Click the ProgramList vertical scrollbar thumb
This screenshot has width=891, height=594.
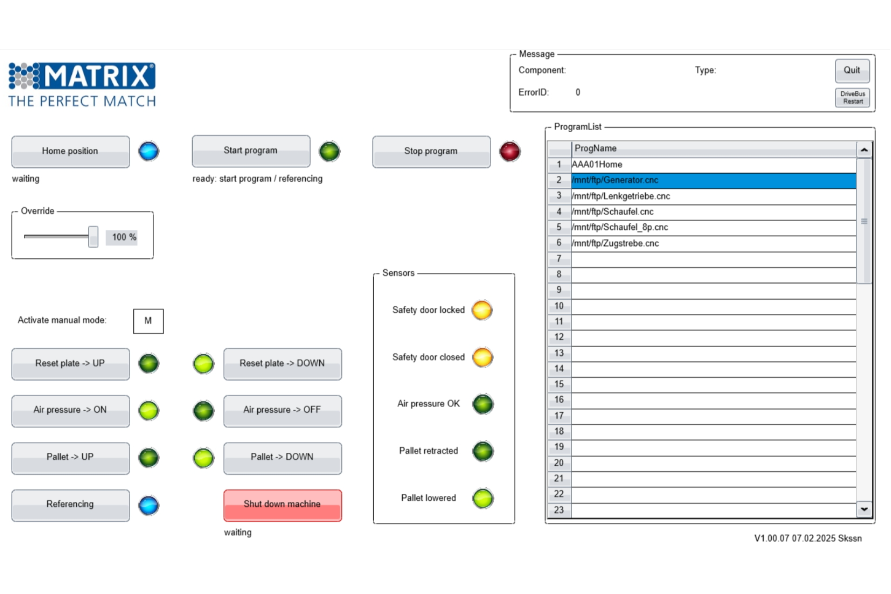[x=864, y=222]
